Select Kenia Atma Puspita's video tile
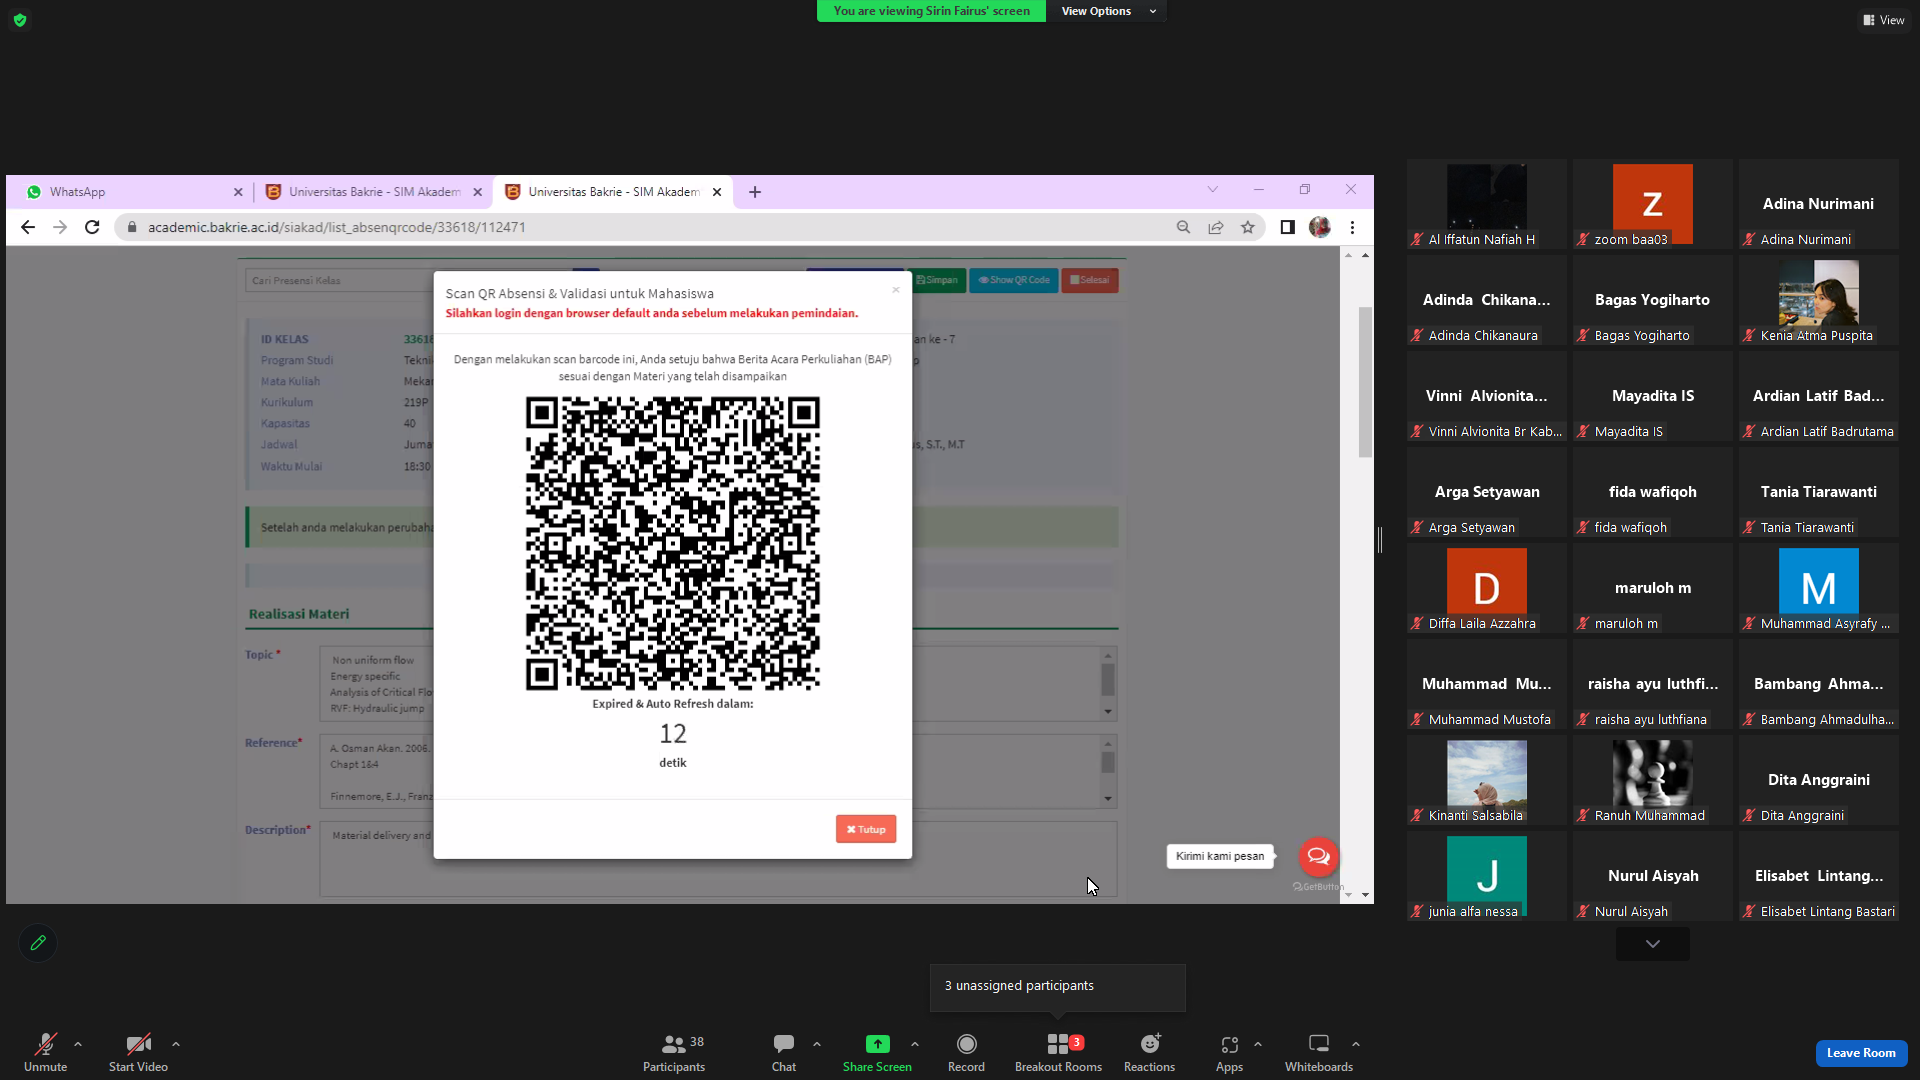 [x=1818, y=302]
